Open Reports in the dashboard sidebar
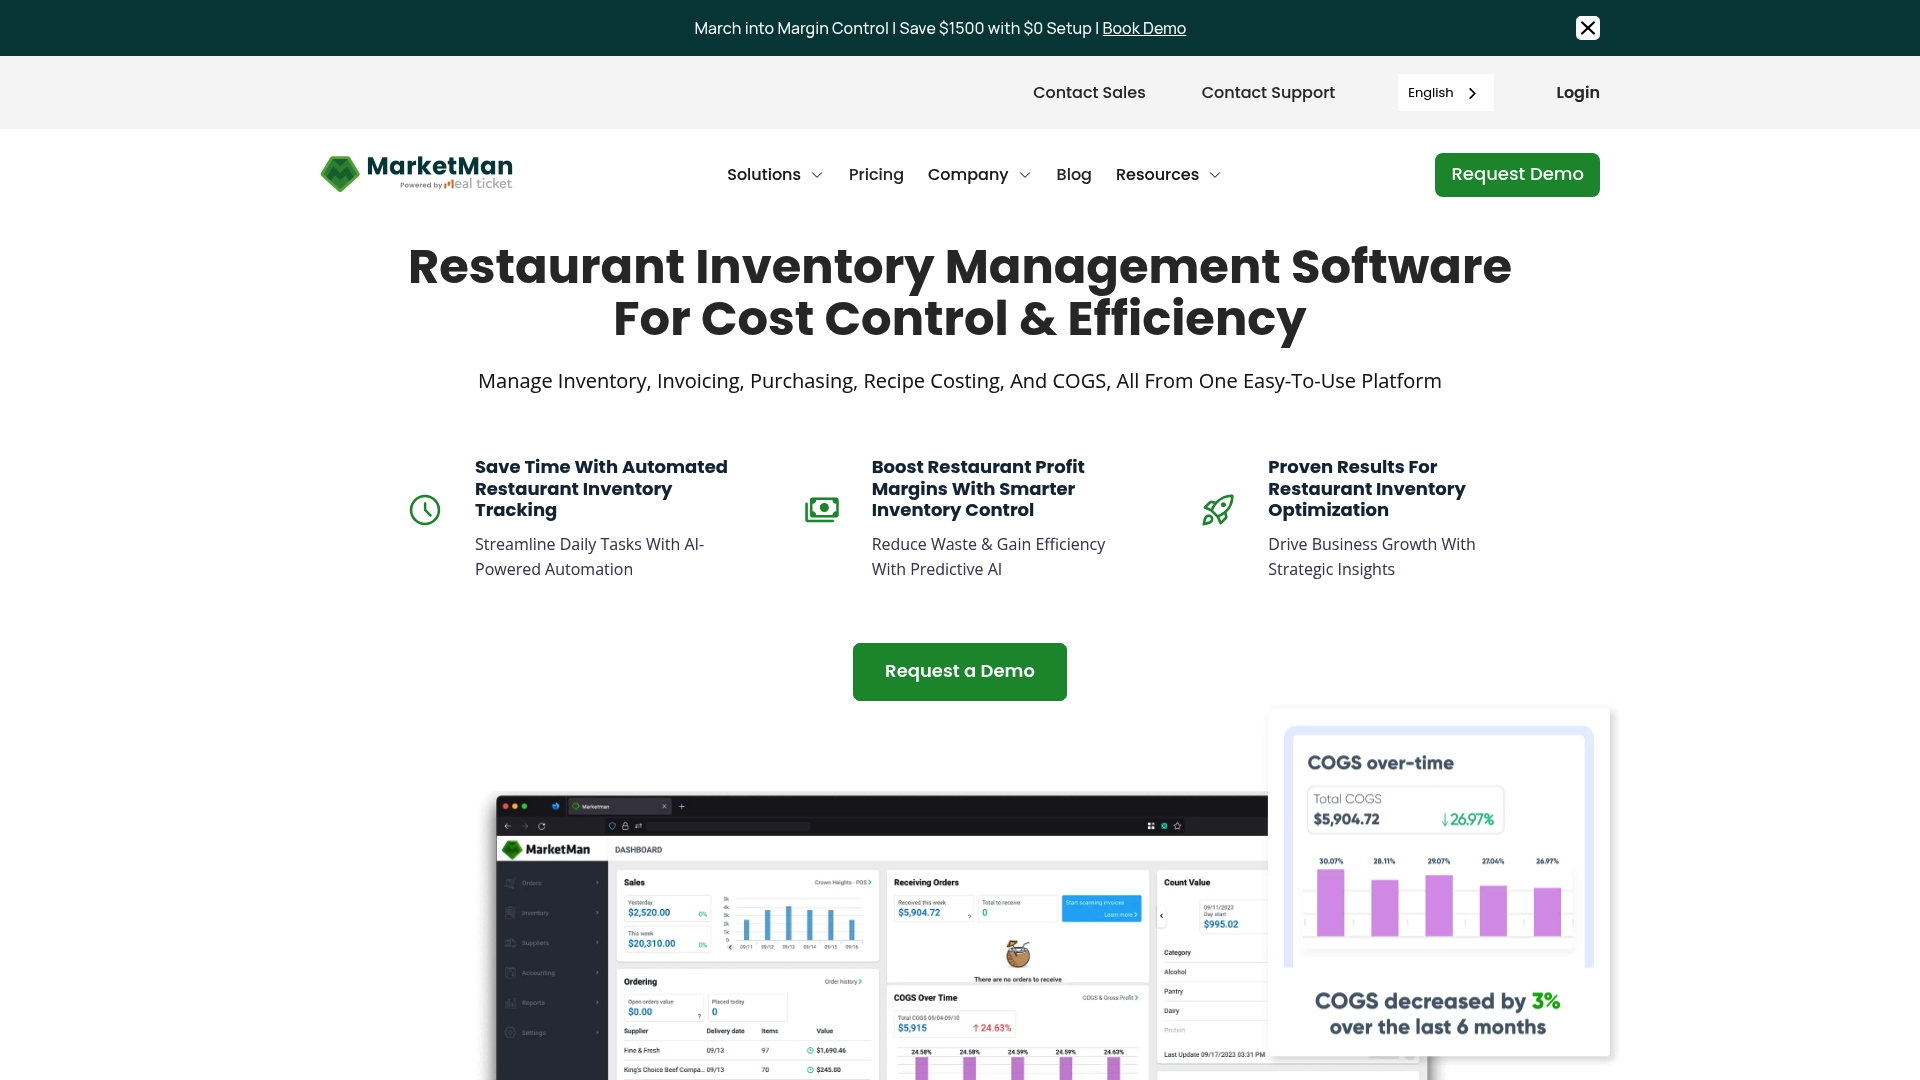Image resolution: width=1920 pixels, height=1080 pixels. (x=532, y=1003)
